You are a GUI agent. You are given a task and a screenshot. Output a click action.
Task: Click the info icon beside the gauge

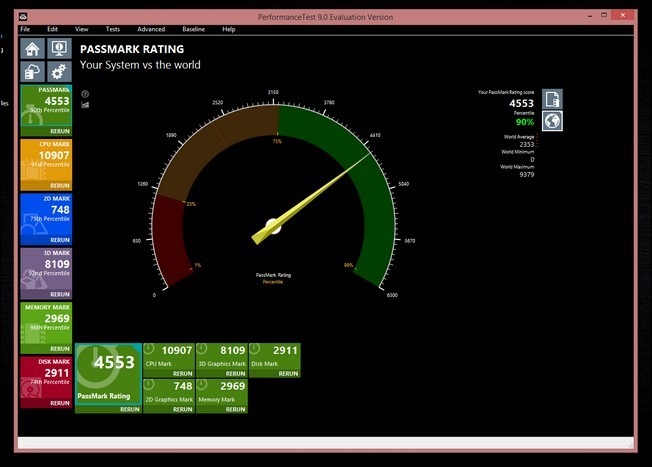85,94
